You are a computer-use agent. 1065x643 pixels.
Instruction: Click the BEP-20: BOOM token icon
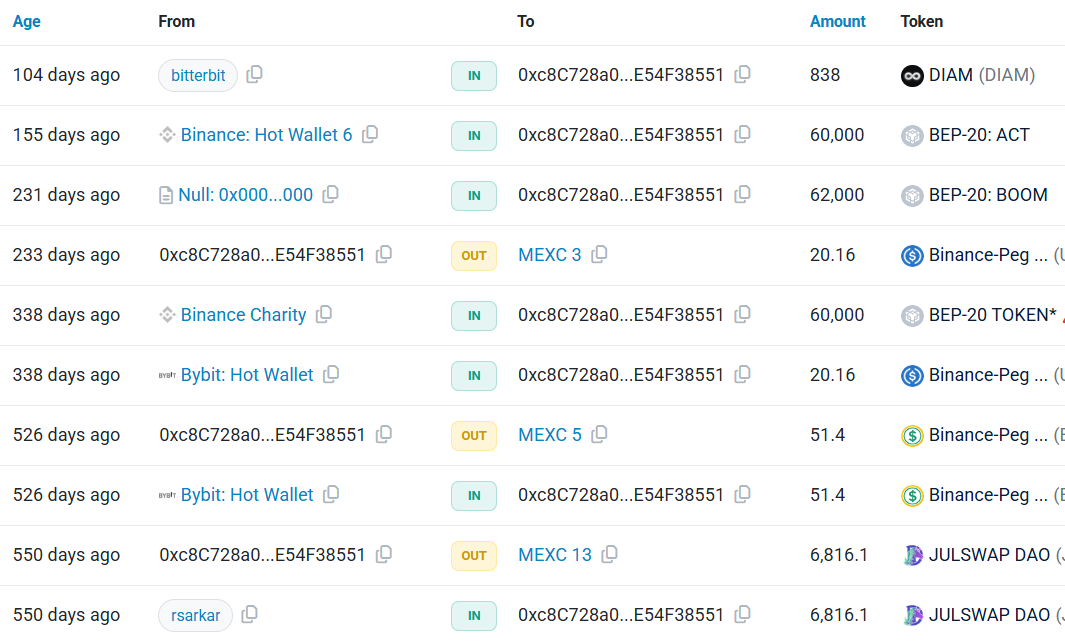tap(912, 196)
